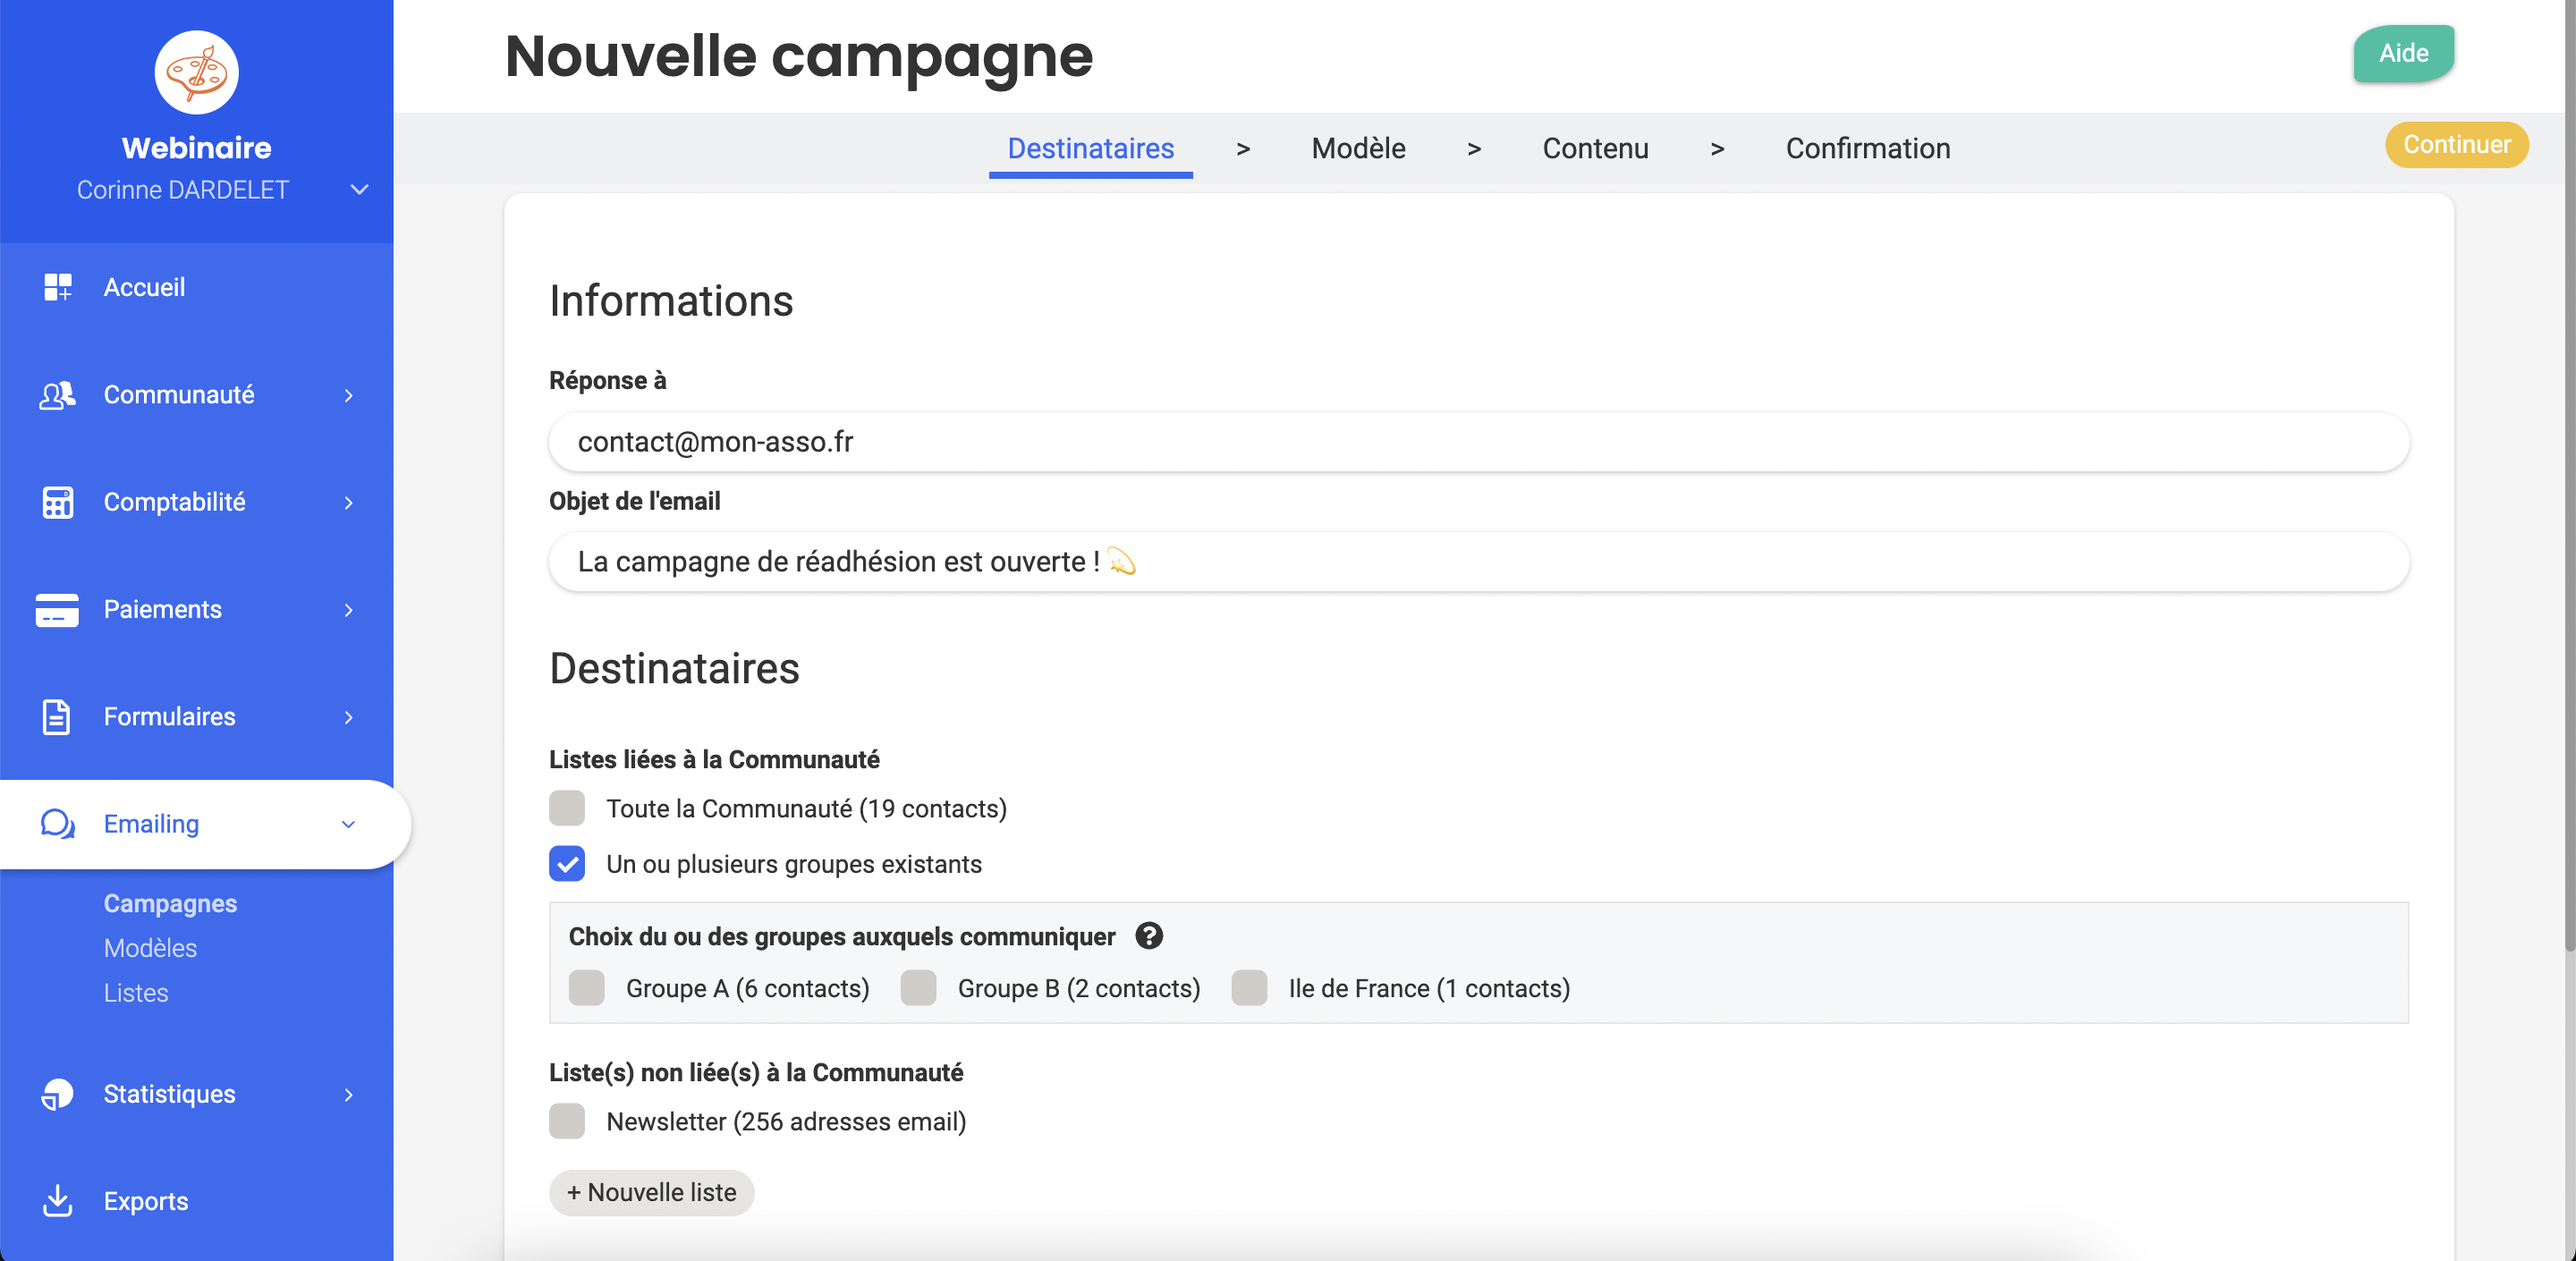The height and width of the screenshot is (1261, 2576).
Task: Click the help question mark icon
Action: point(1149,936)
